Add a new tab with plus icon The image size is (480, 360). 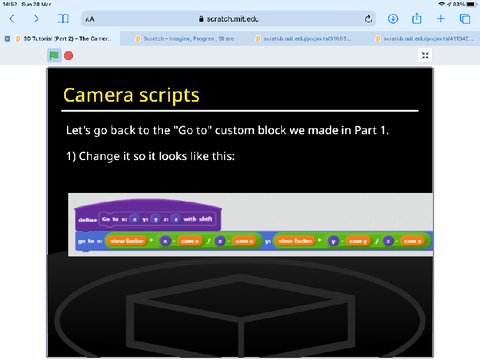point(441,19)
